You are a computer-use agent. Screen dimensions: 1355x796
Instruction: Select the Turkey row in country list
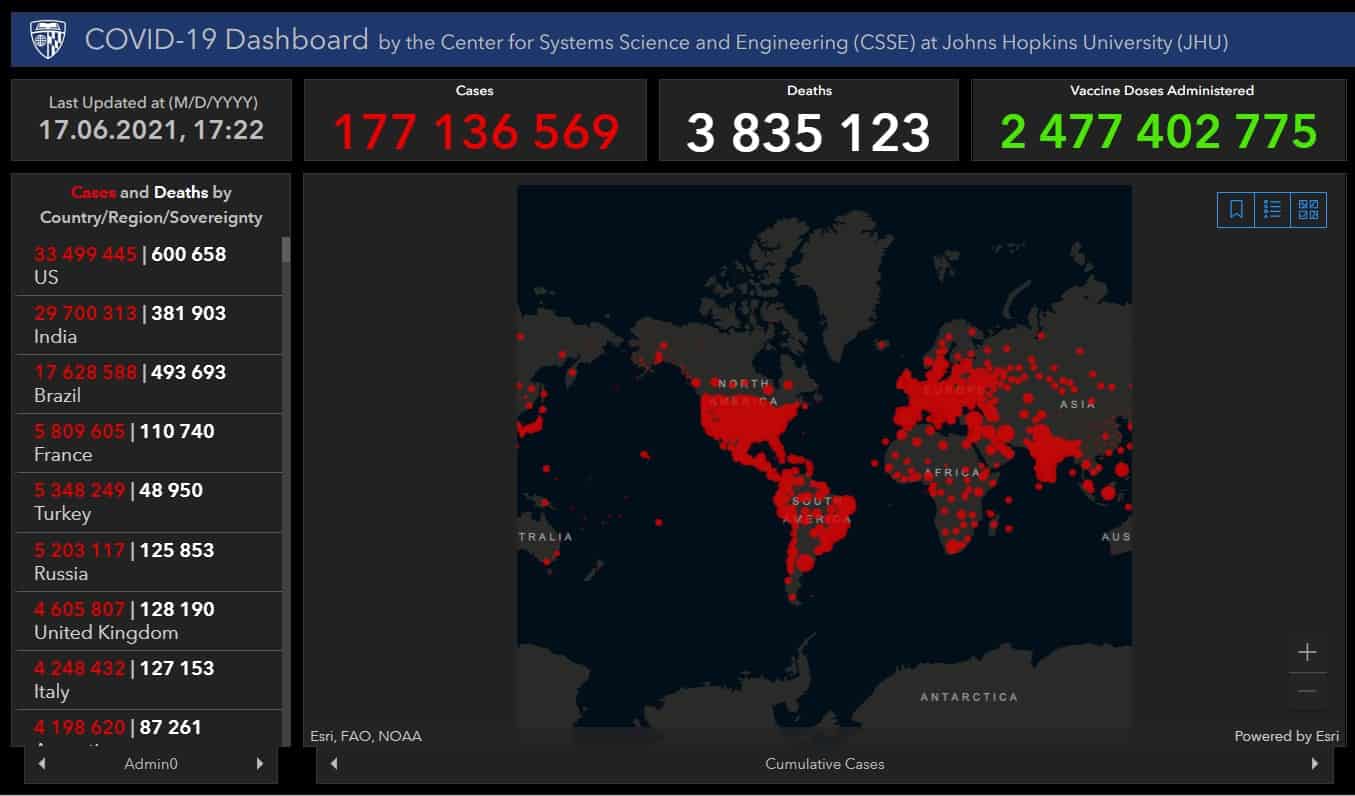pyautogui.click(x=148, y=501)
